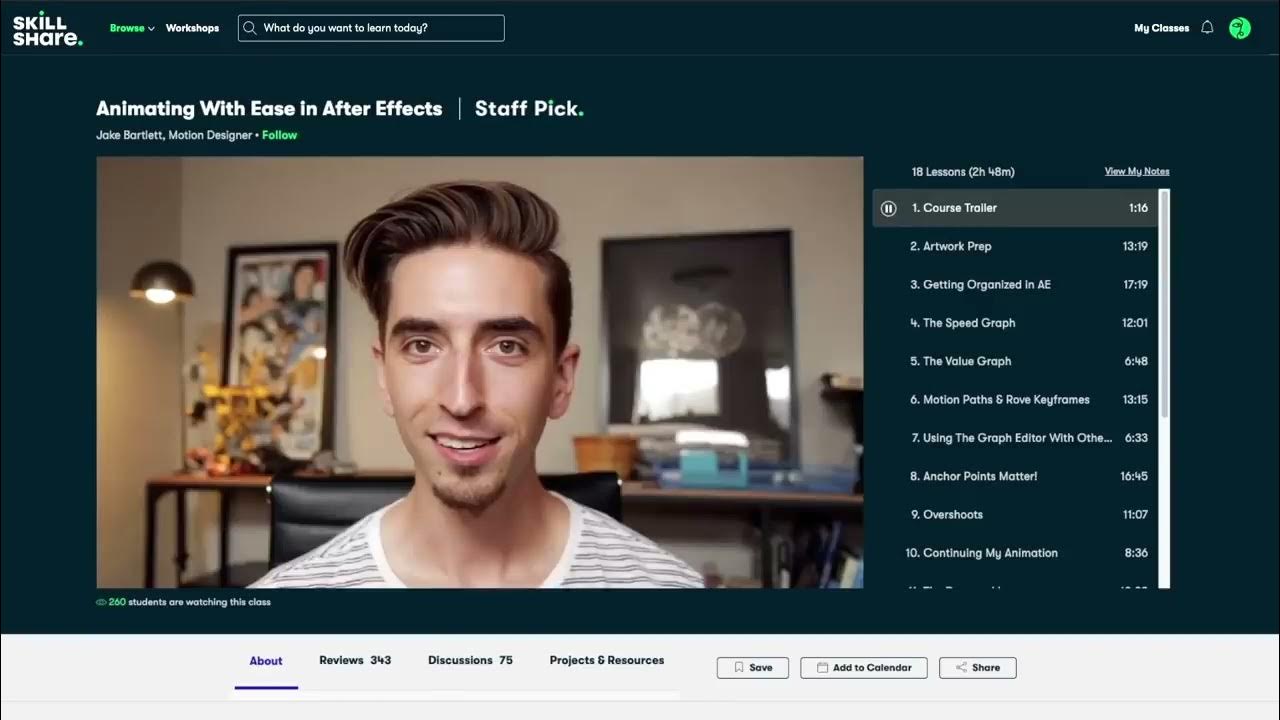
Task: Select lesson 5. The Value Graph
Action: tap(1015, 361)
